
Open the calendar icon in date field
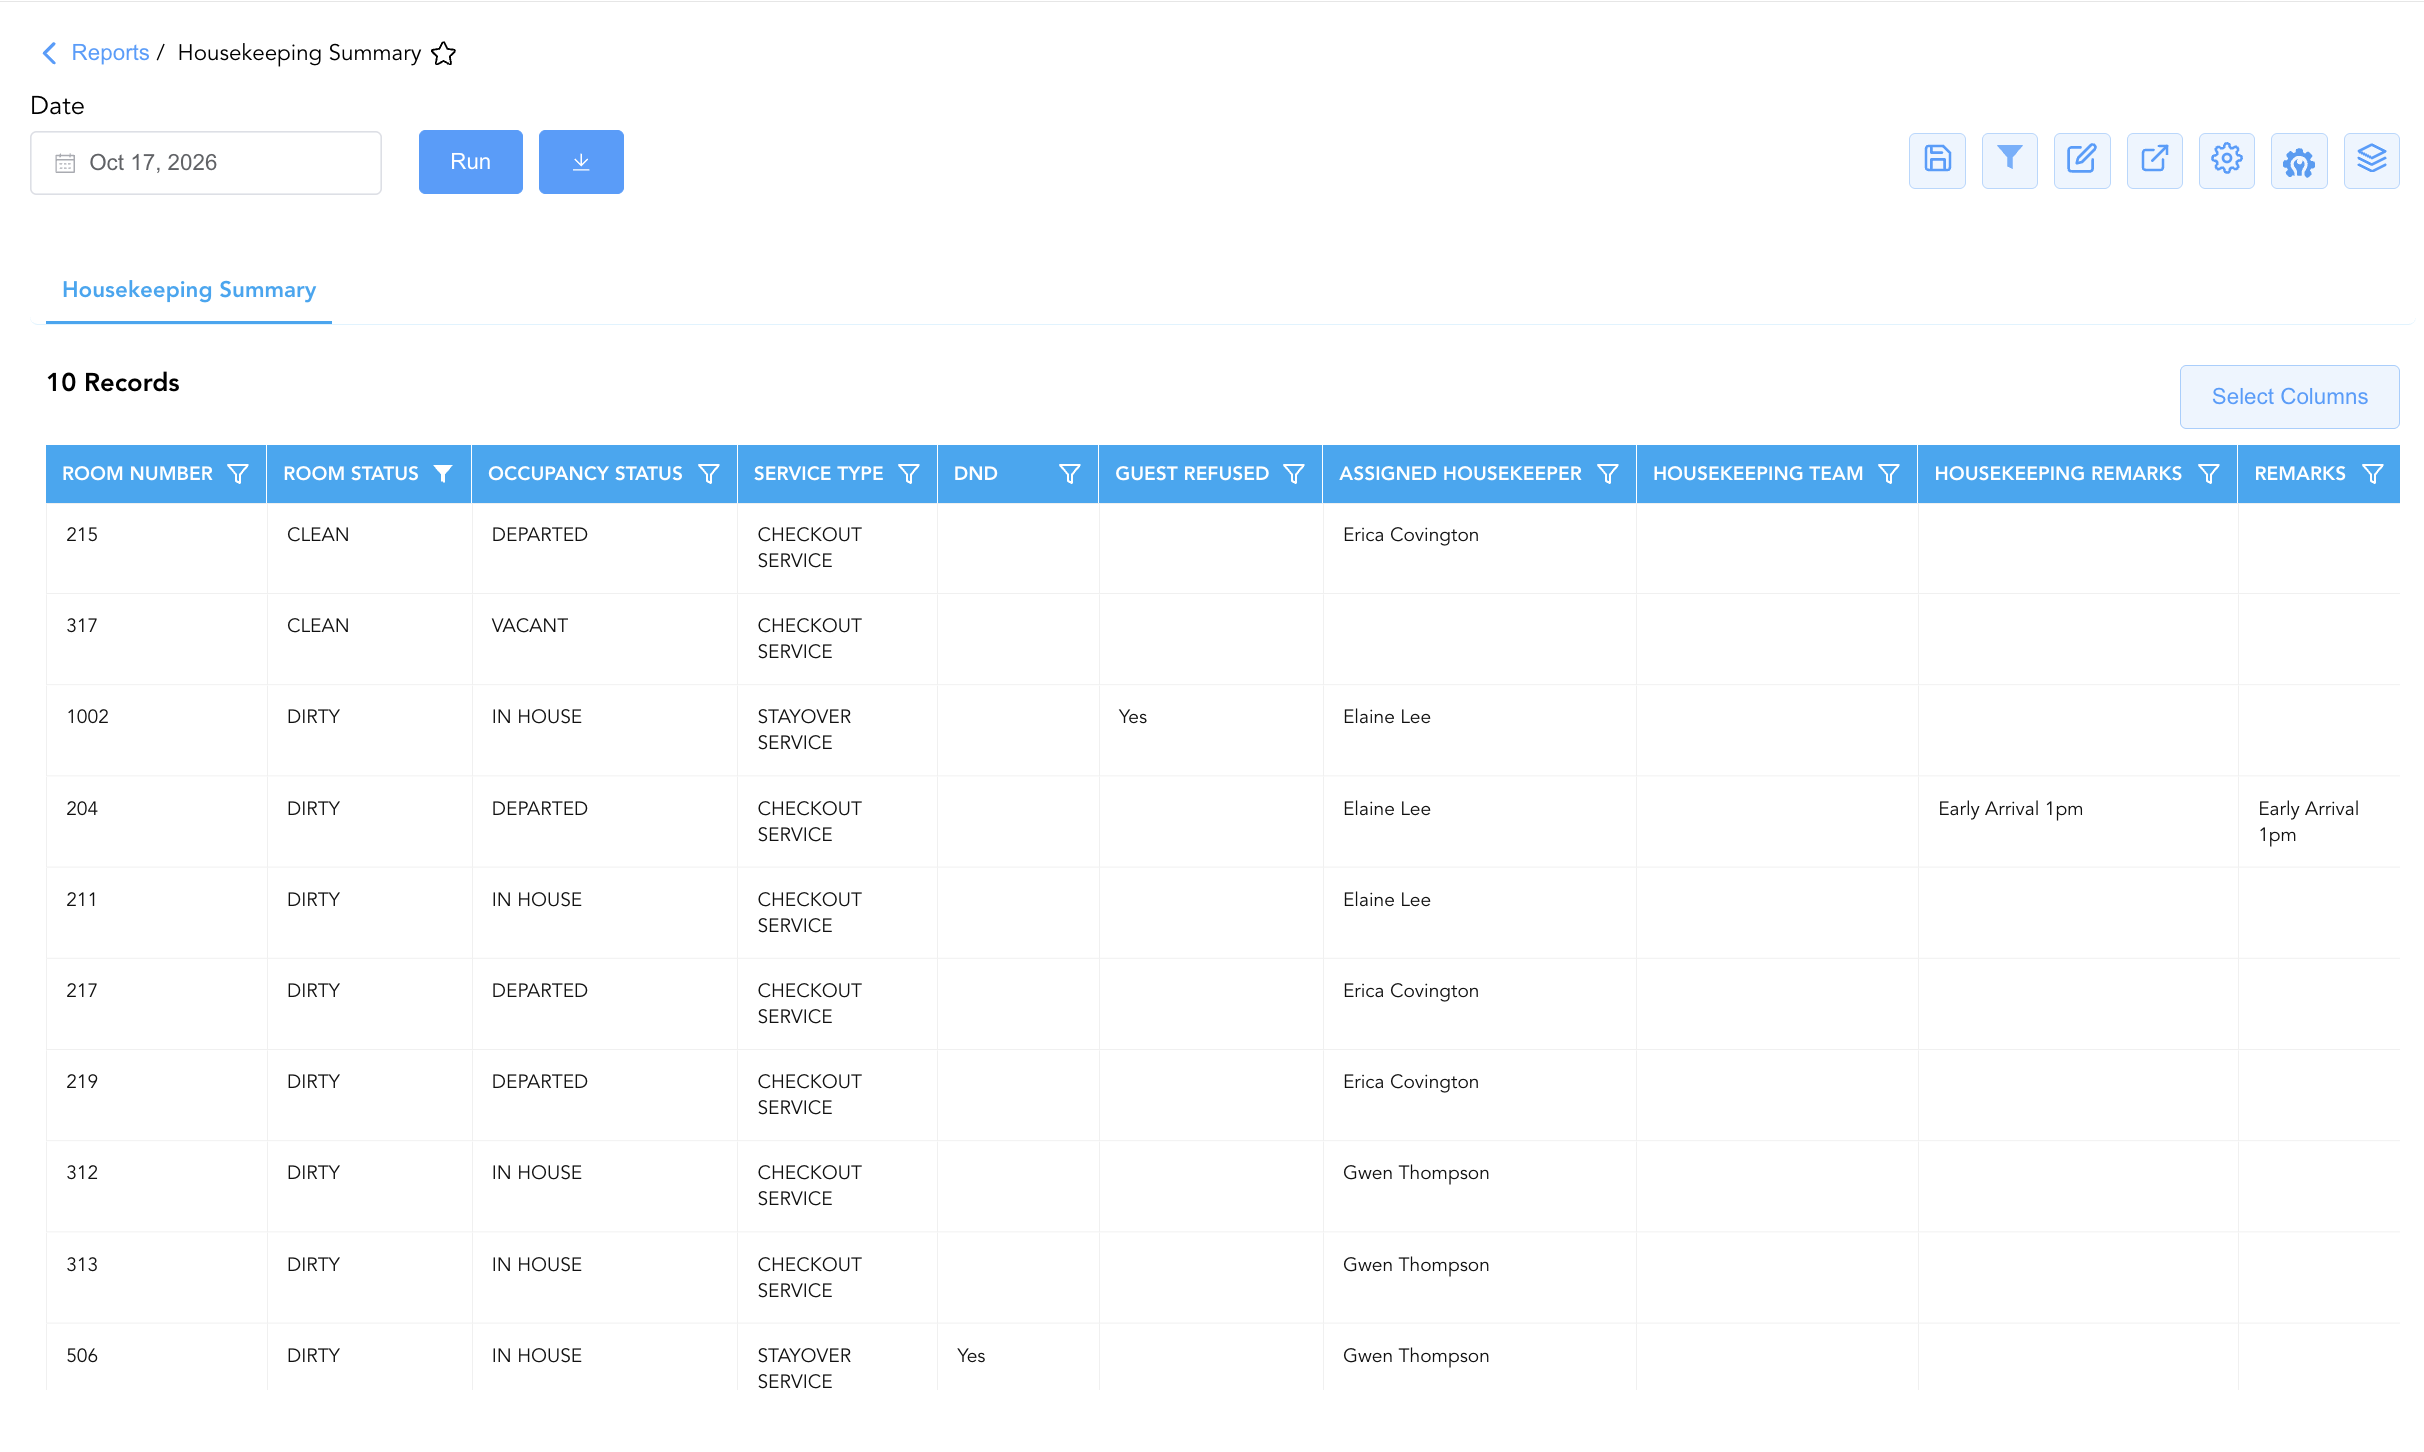(65, 163)
